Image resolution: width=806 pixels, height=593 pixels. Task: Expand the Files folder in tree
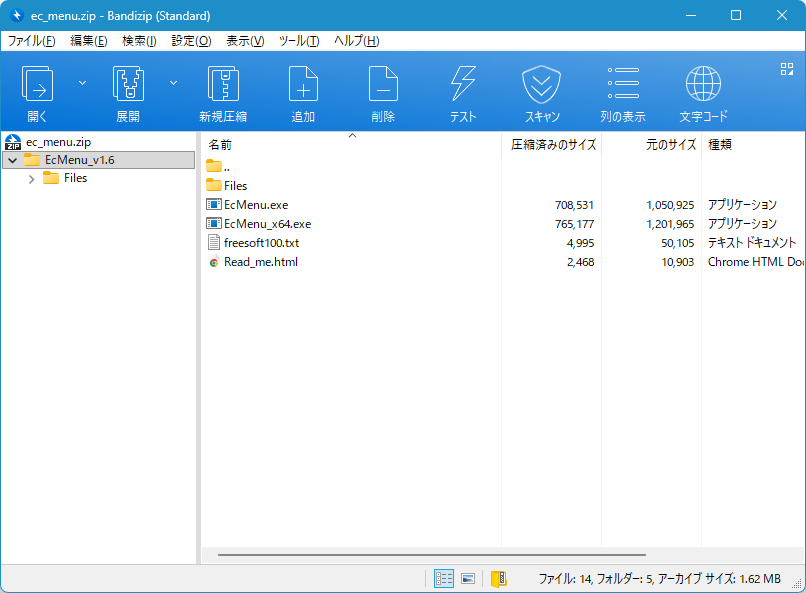click(x=31, y=179)
